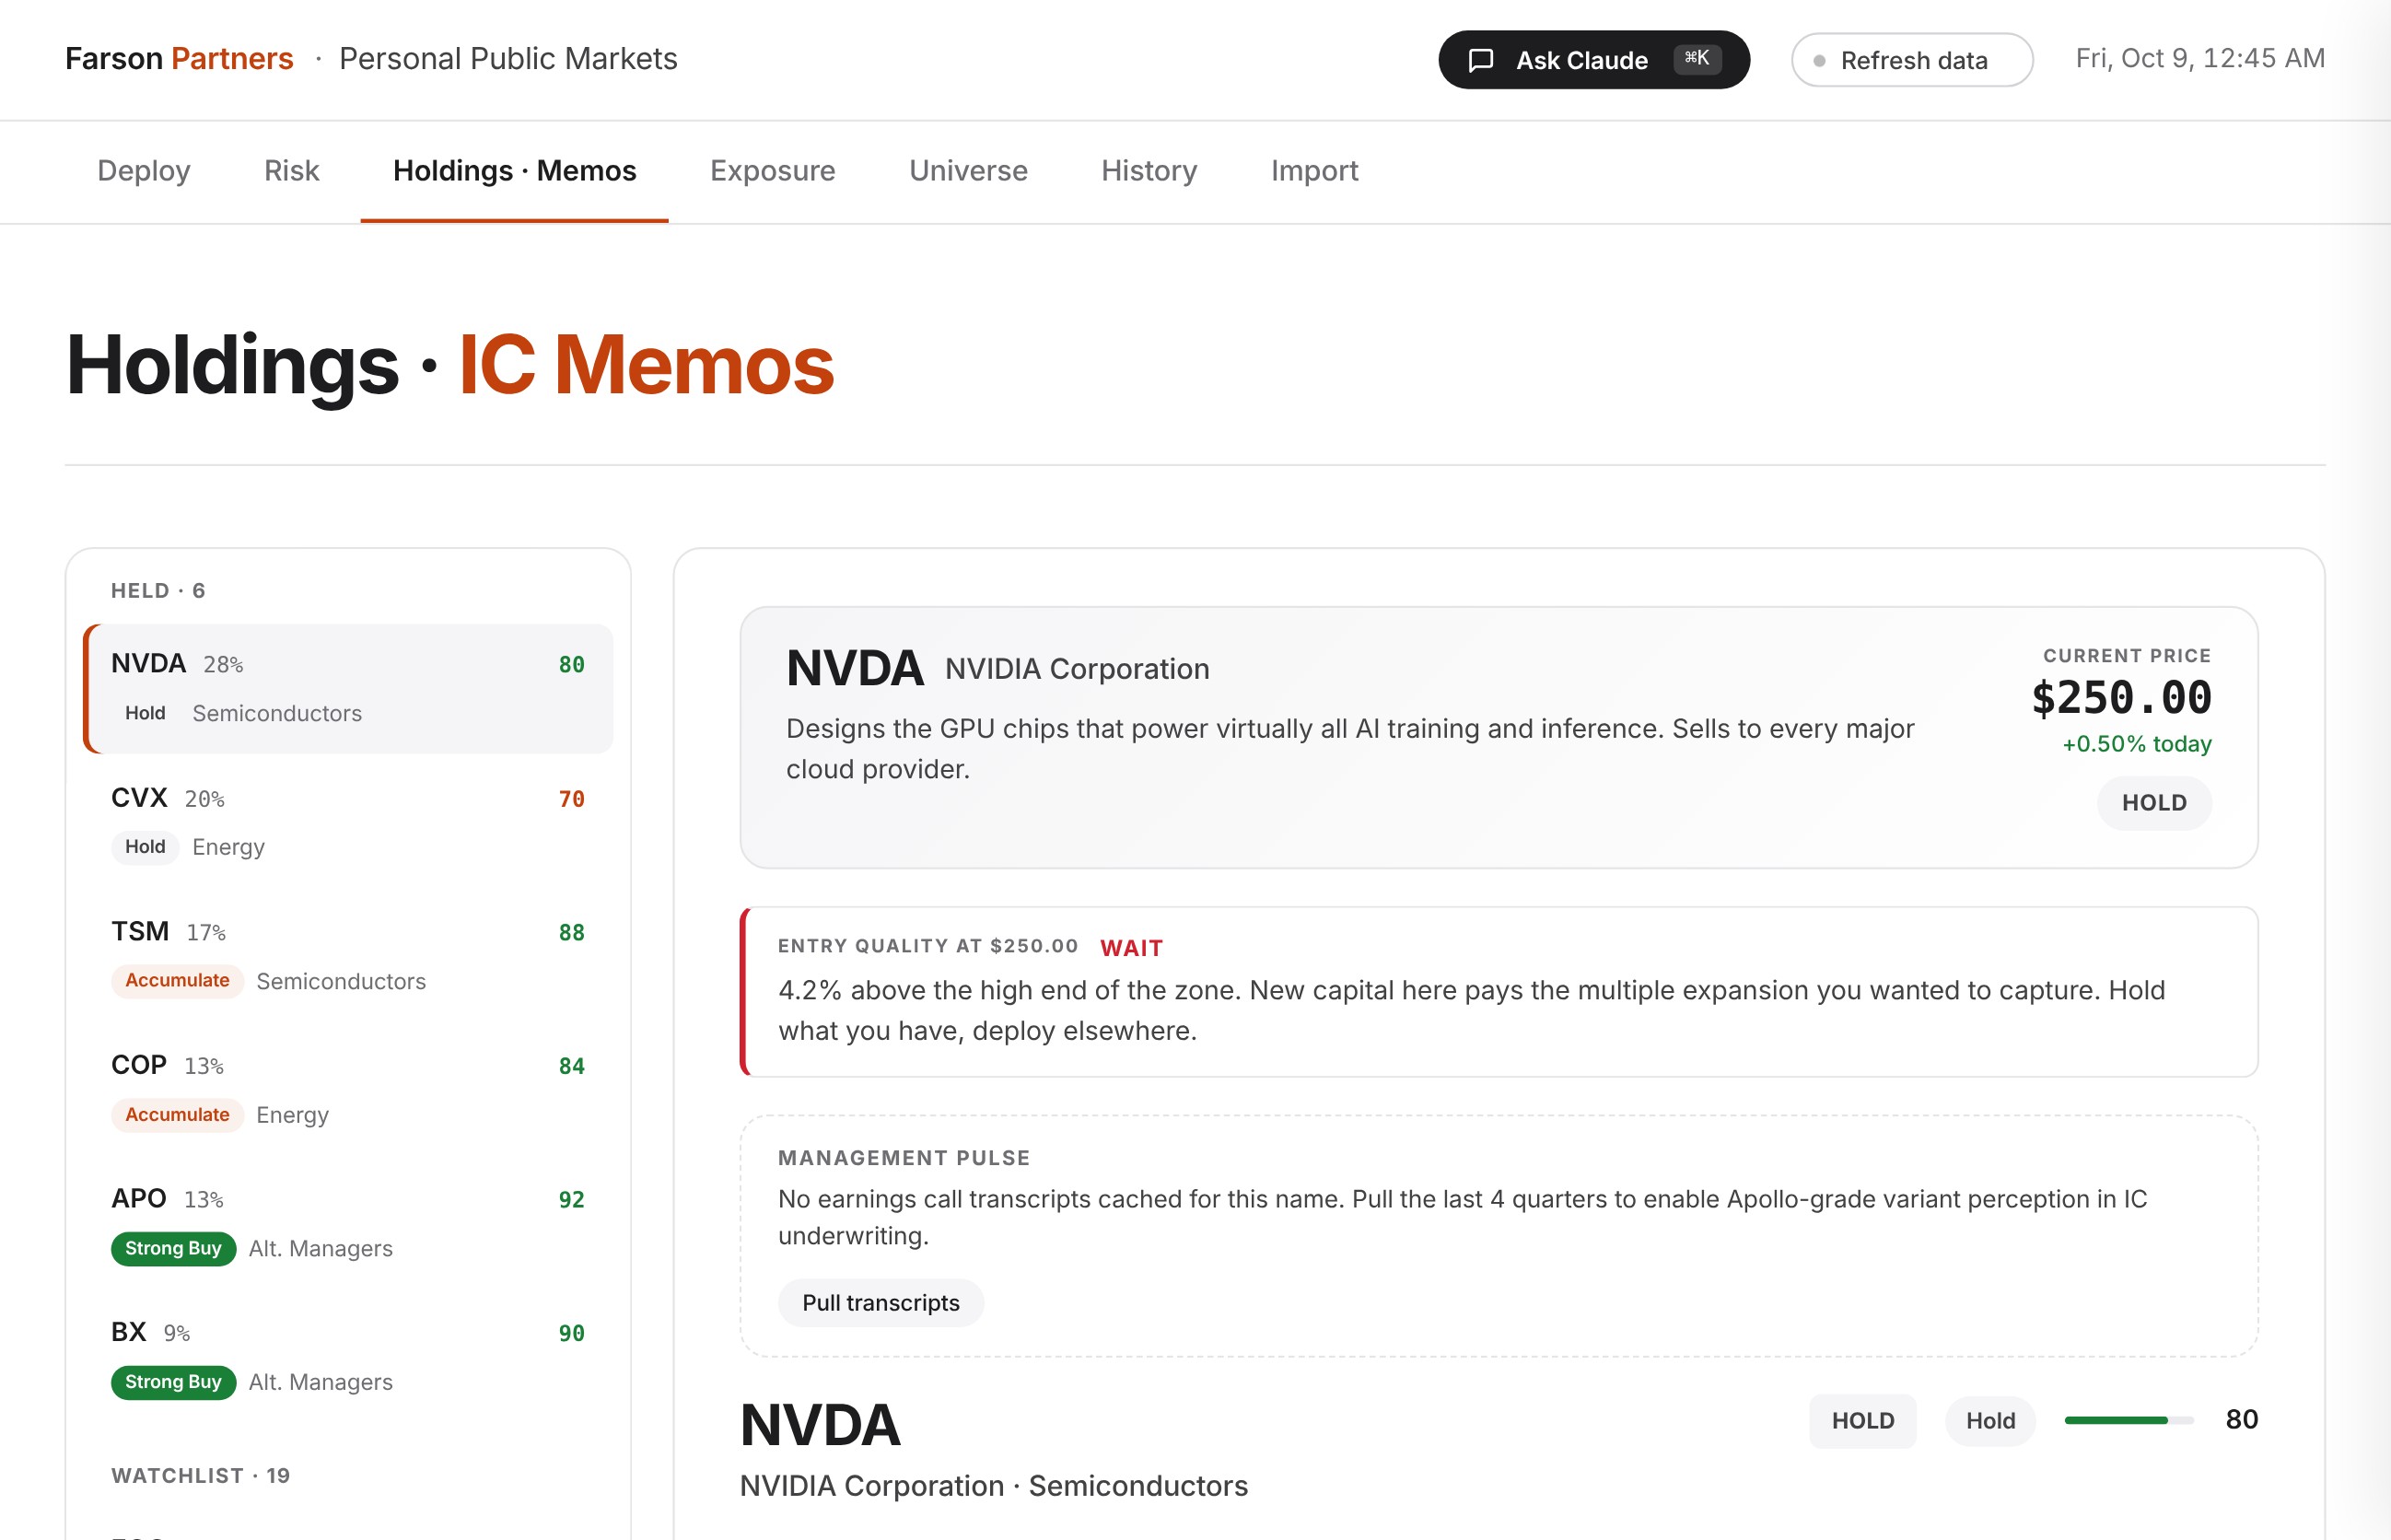This screenshot has height=1540, width=2391.
Task: Click the score 88 beside TSM
Action: pos(571,933)
